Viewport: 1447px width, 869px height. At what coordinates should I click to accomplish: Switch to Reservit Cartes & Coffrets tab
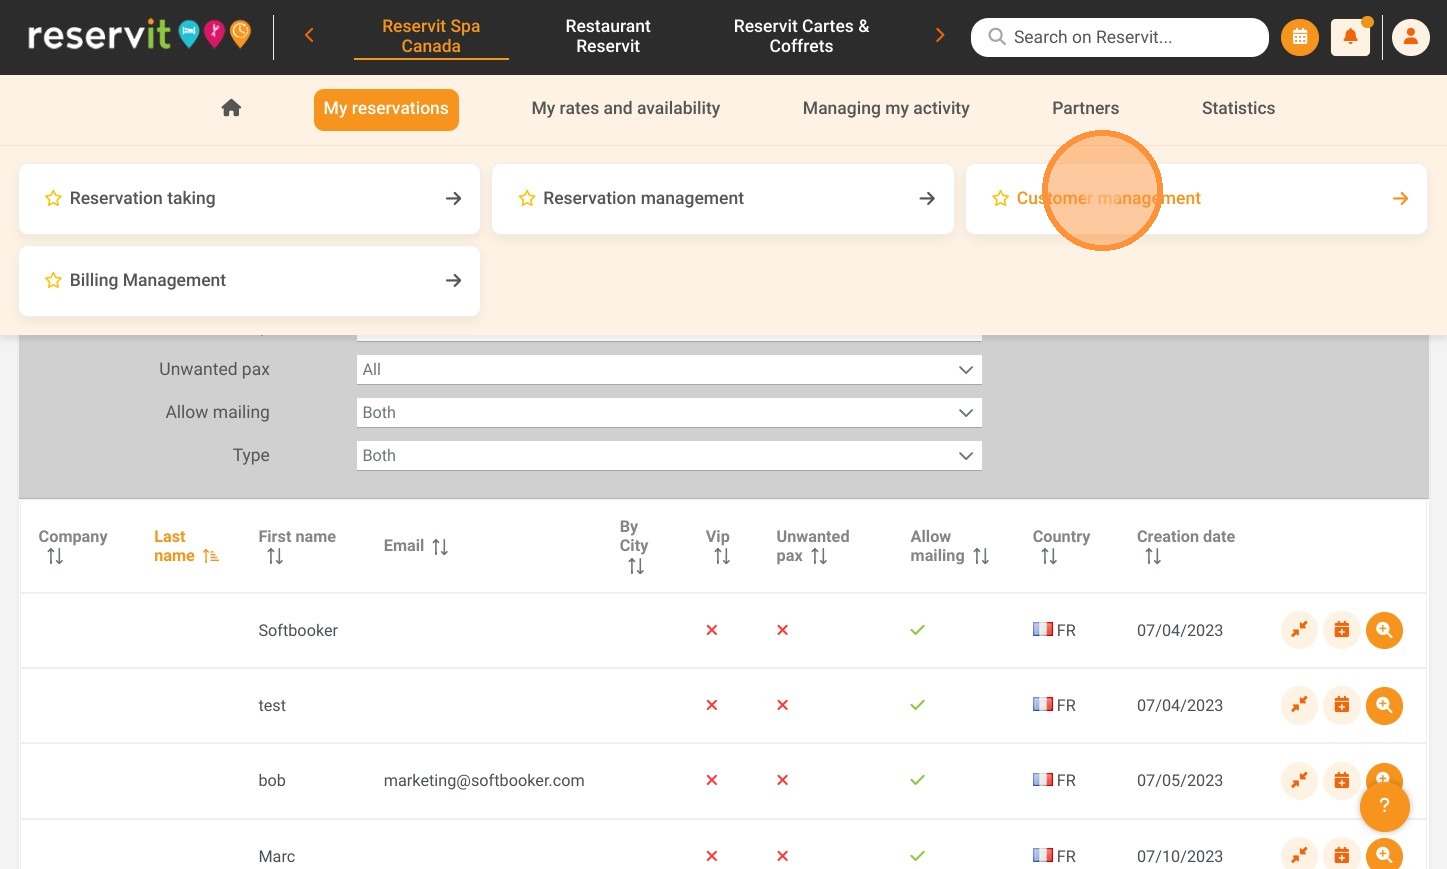point(801,36)
